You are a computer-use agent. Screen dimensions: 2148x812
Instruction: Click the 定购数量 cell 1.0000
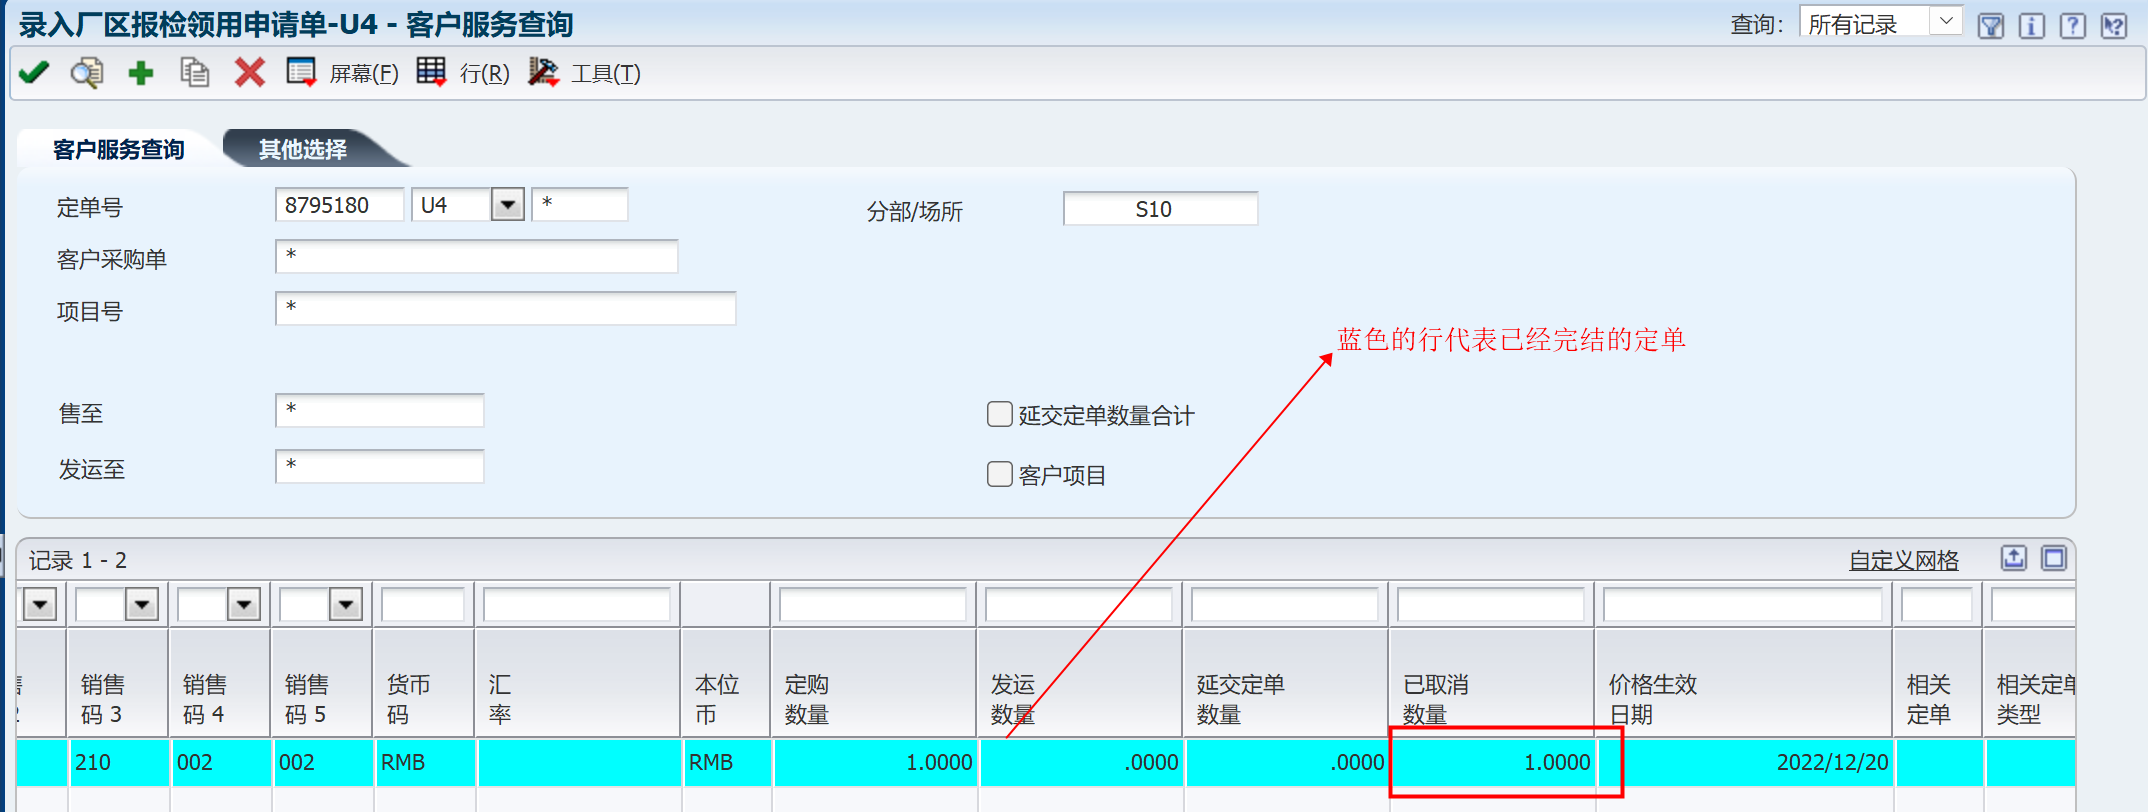tap(875, 762)
